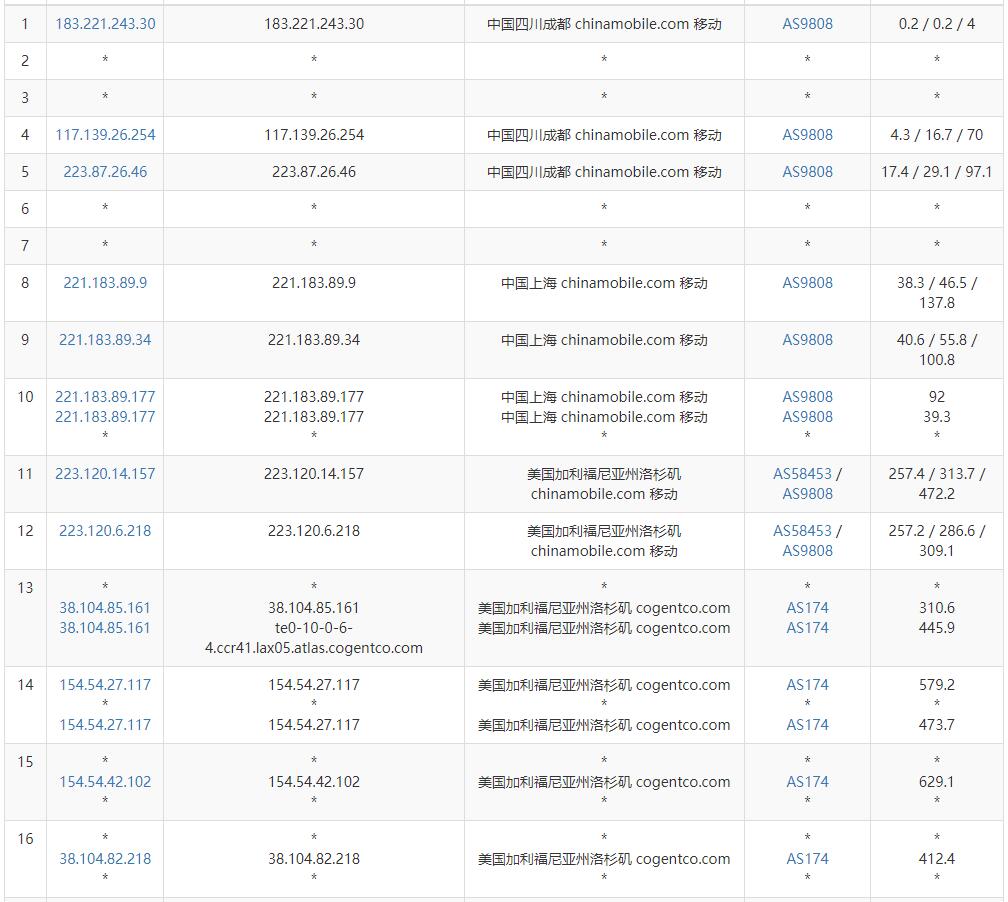
Task: Follow the 38.104.82.218 link in hop 16
Action: tap(105, 859)
